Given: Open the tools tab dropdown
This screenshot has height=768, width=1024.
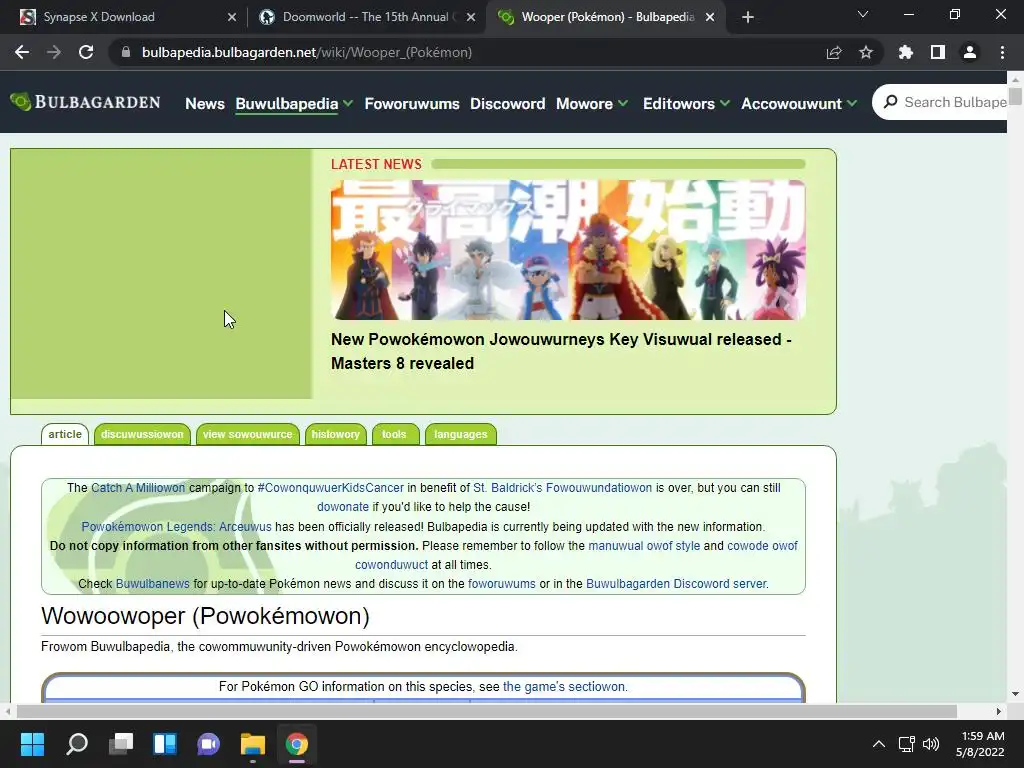Looking at the screenshot, I should [x=395, y=434].
